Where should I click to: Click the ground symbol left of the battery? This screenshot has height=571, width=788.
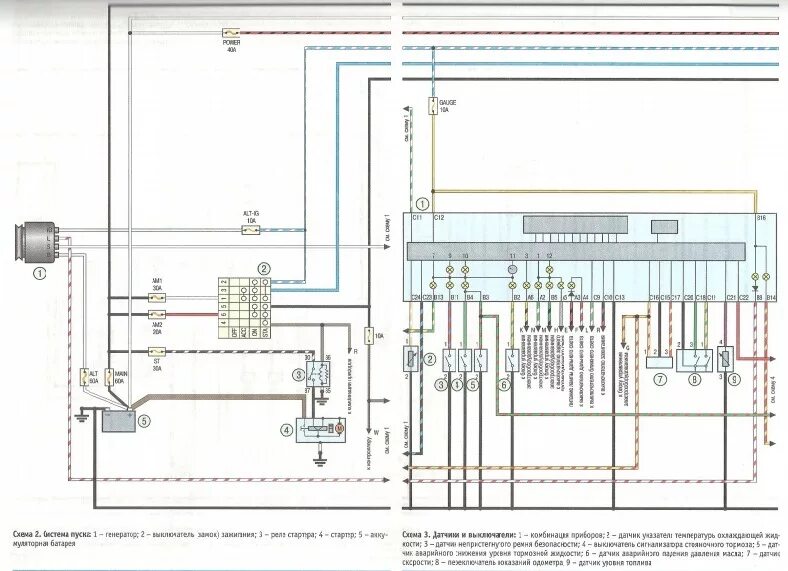point(81,417)
